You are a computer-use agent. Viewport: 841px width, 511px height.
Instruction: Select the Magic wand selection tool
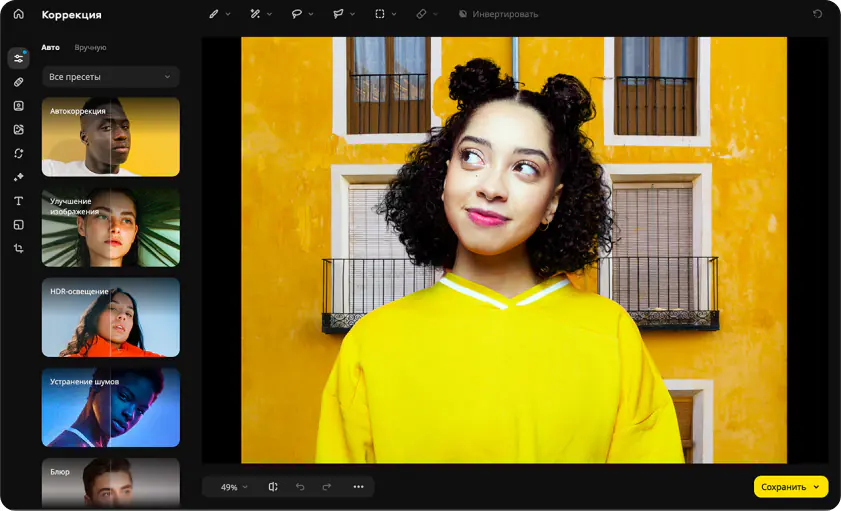tap(255, 14)
